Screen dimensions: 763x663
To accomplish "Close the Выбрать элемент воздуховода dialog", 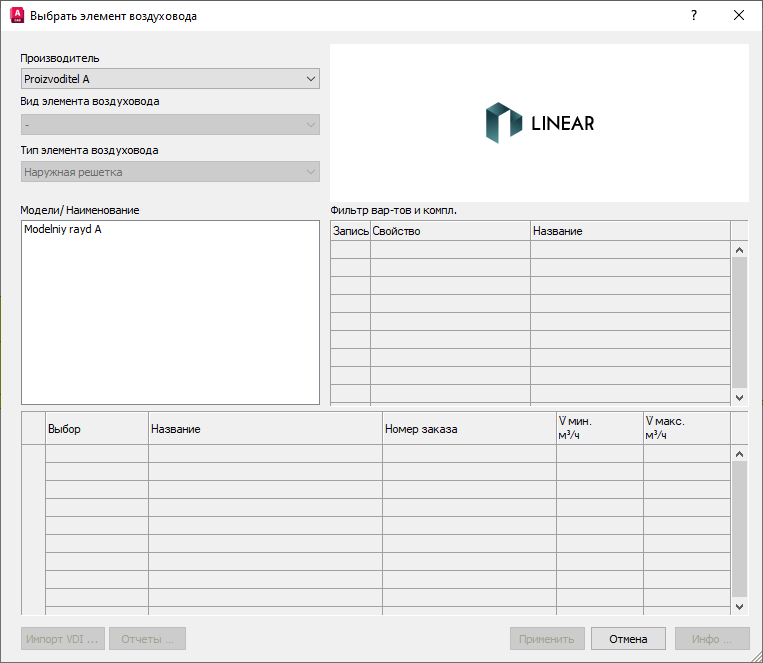I will [x=739, y=16].
